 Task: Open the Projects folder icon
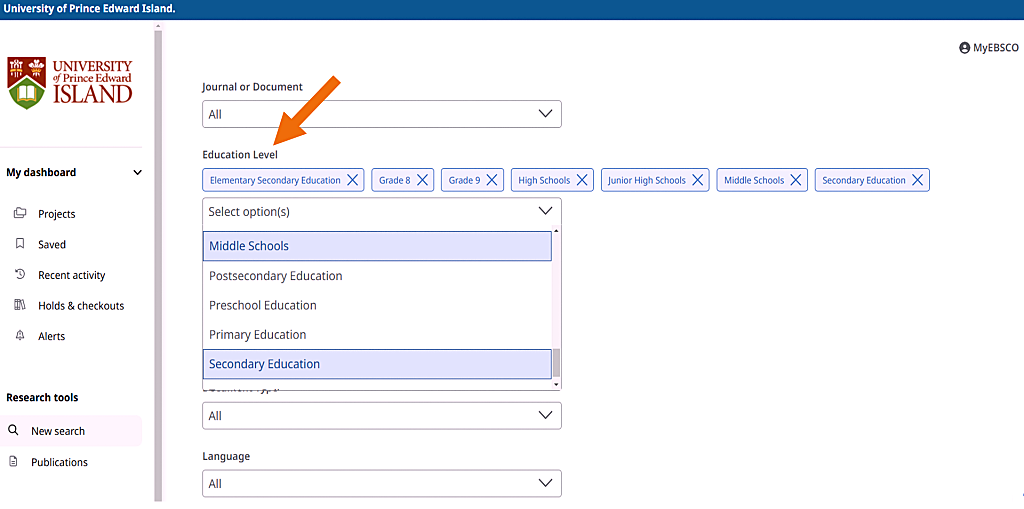click(x=20, y=214)
